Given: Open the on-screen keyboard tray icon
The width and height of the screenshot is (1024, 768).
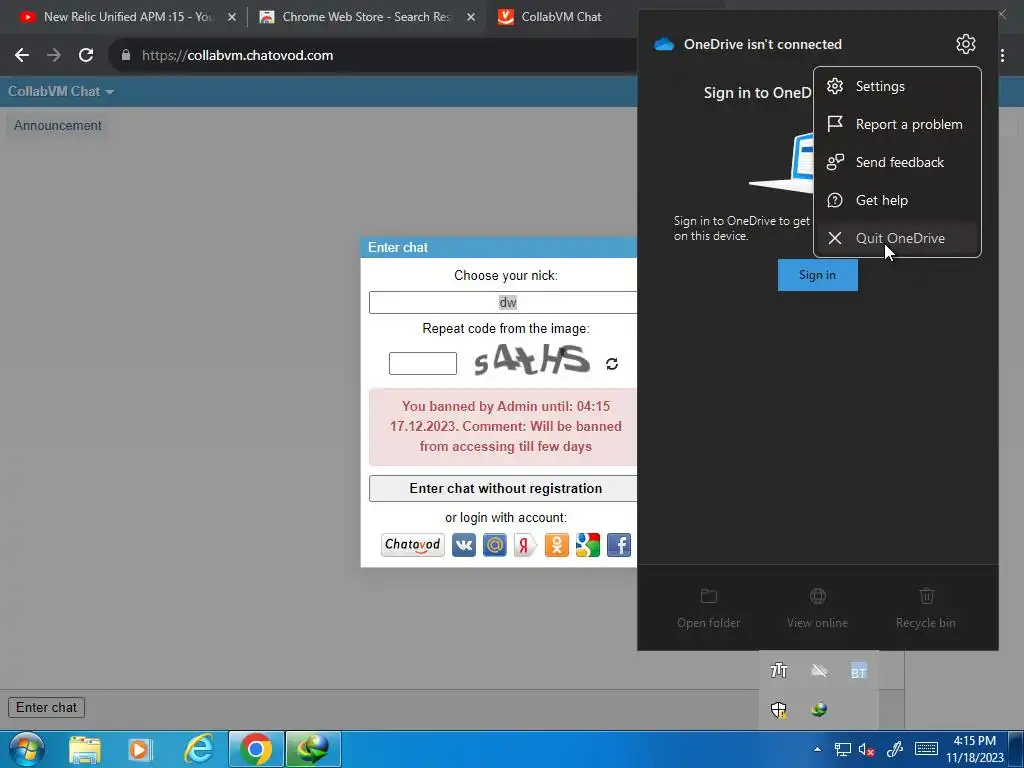Looking at the screenshot, I should pos(926,749).
